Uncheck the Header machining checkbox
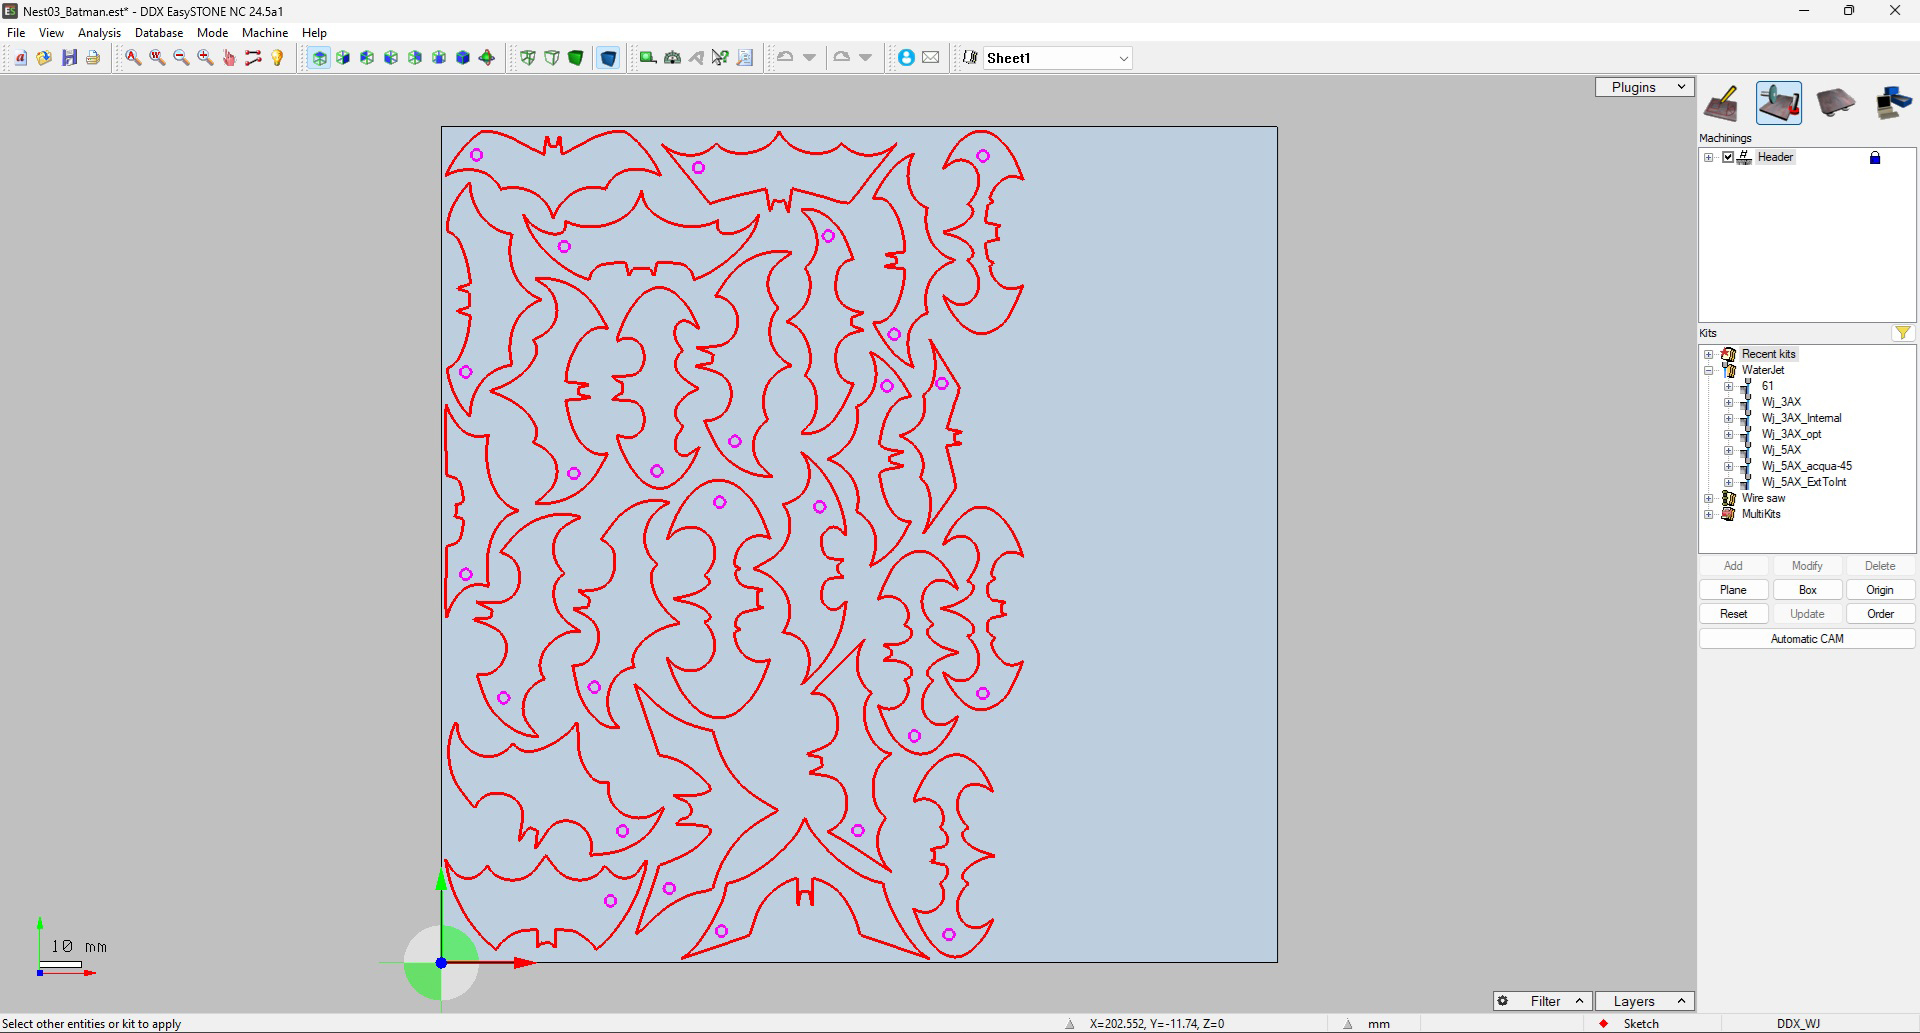This screenshot has height=1033, width=1920. pyautogui.click(x=1728, y=157)
